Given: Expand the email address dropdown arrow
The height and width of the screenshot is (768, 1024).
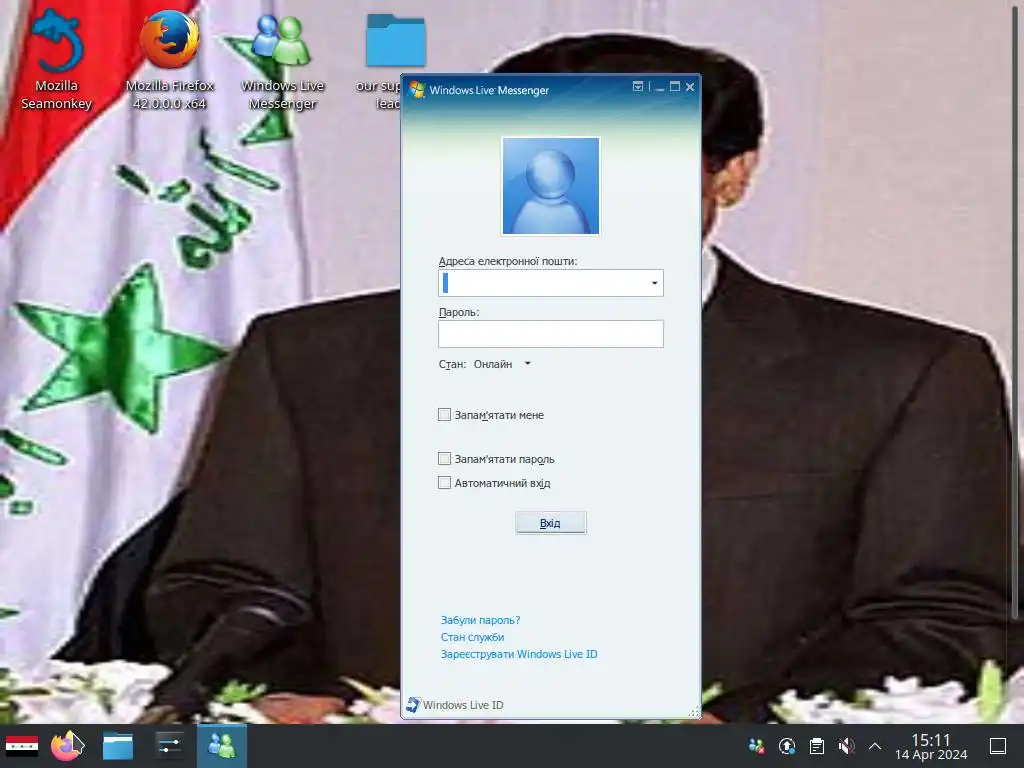Looking at the screenshot, I should [x=654, y=283].
